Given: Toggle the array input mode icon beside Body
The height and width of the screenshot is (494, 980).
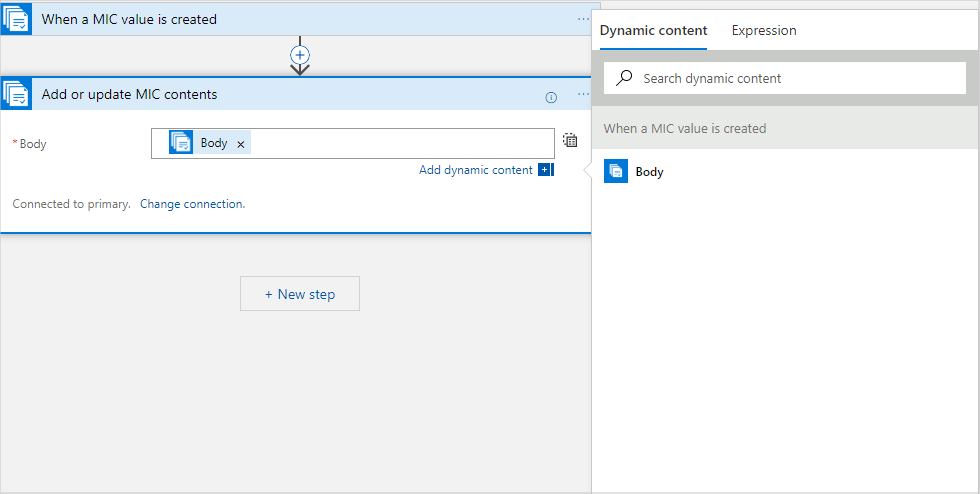Looking at the screenshot, I should (x=570, y=141).
